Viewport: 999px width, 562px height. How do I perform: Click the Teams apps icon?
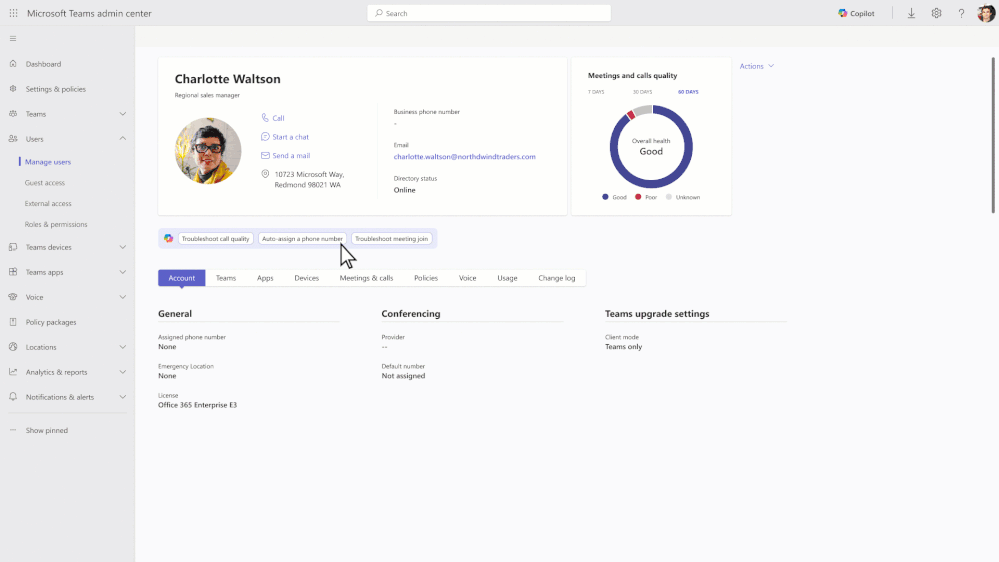tap(13, 271)
